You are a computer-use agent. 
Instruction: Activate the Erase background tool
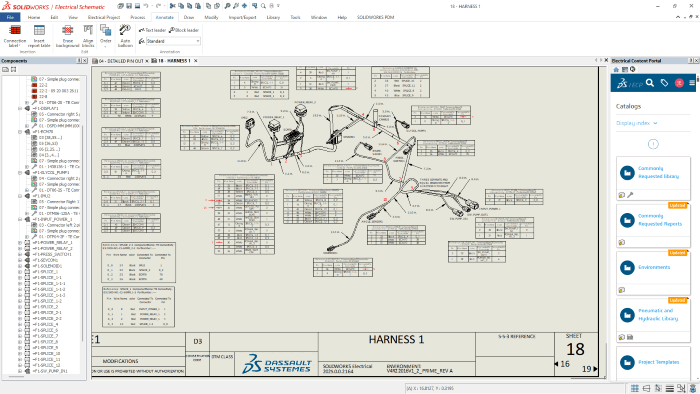tap(67, 36)
